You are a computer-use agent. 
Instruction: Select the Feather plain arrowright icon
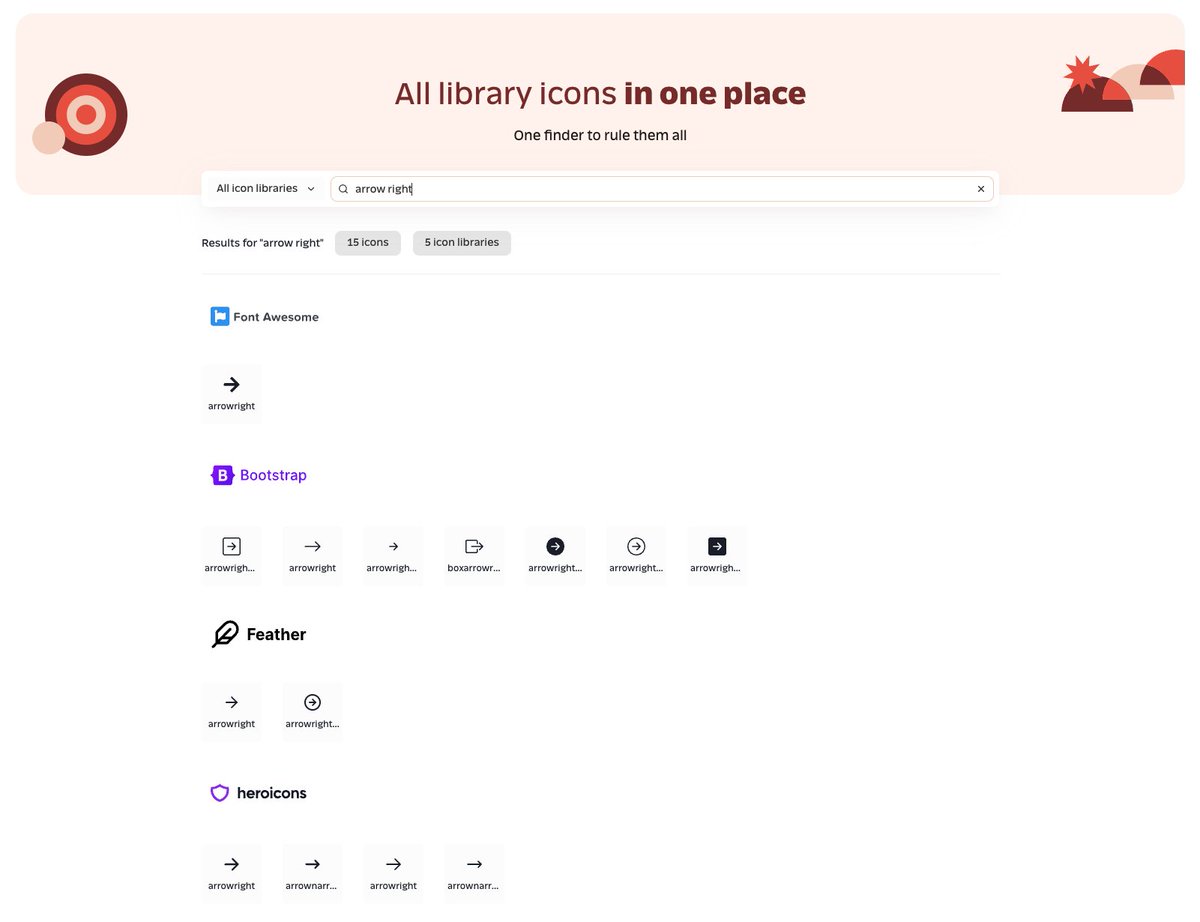[x=231, y=711]
